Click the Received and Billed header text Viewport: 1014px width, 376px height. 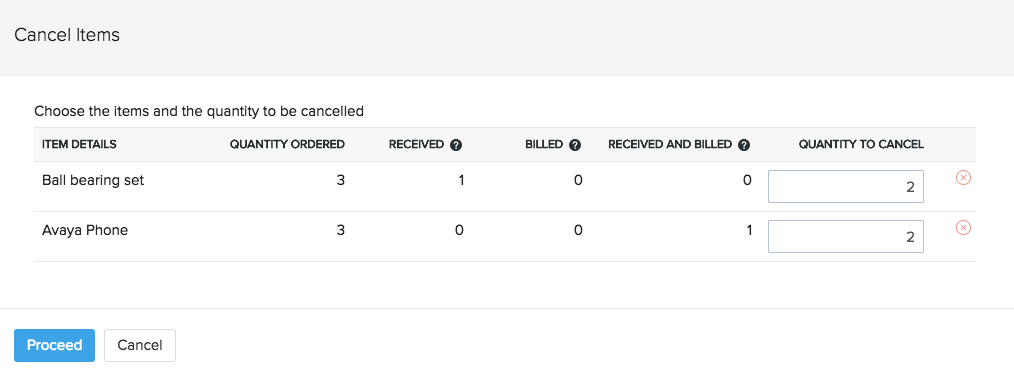(670, 144)
